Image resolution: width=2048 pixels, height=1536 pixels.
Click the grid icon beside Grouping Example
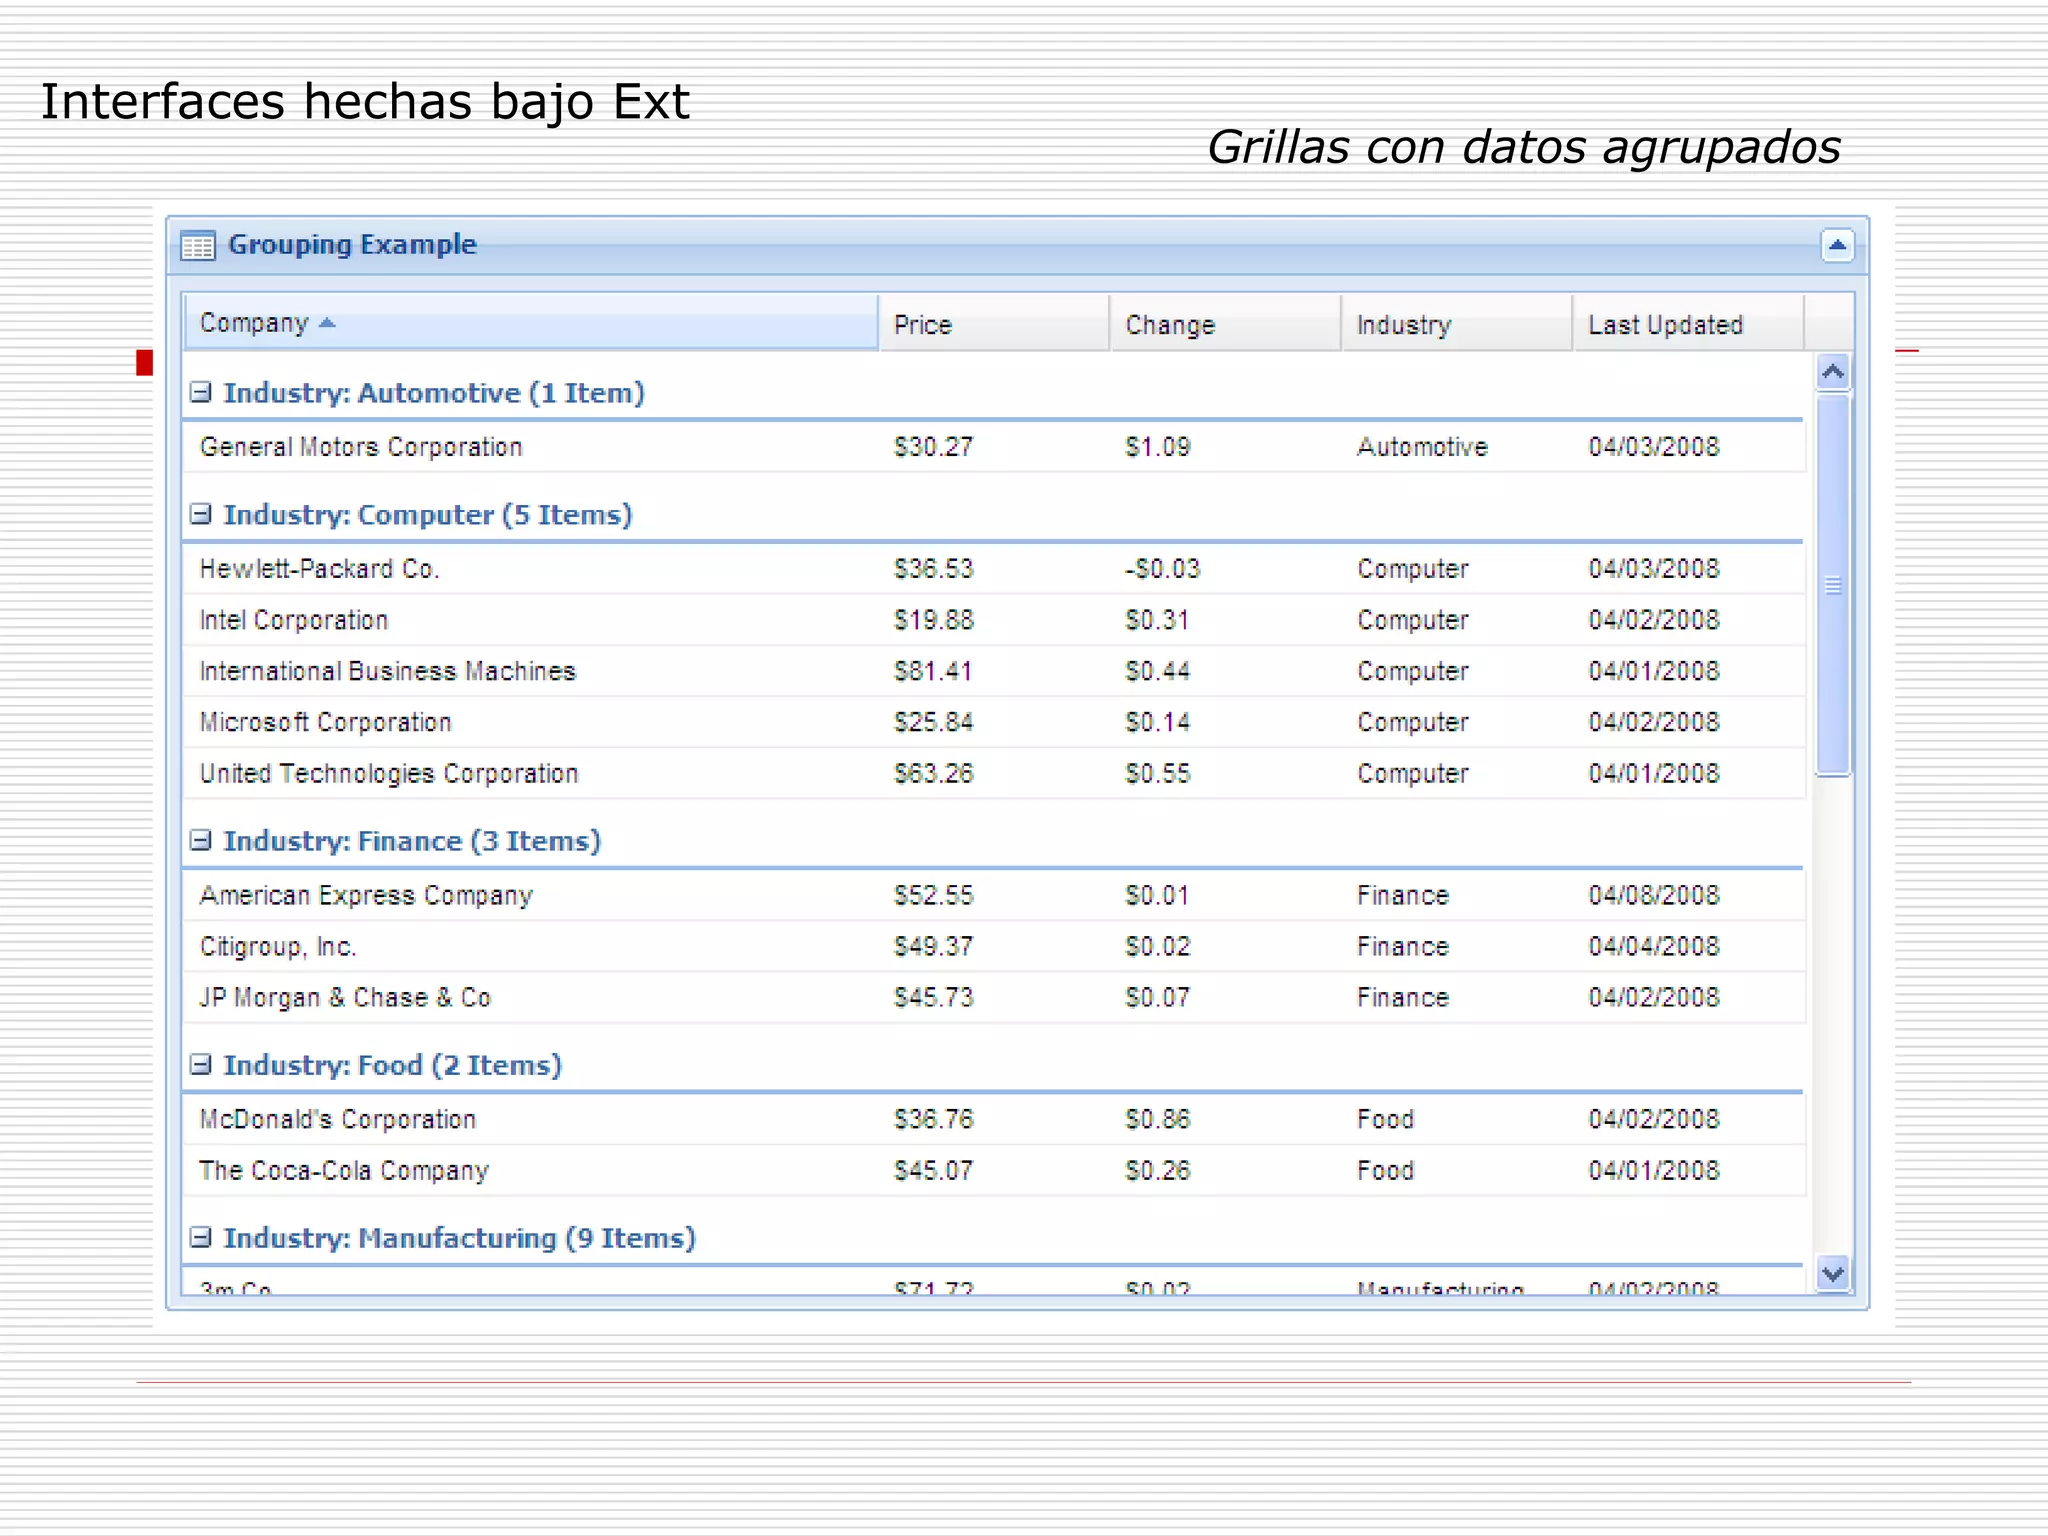coord(198,245)
